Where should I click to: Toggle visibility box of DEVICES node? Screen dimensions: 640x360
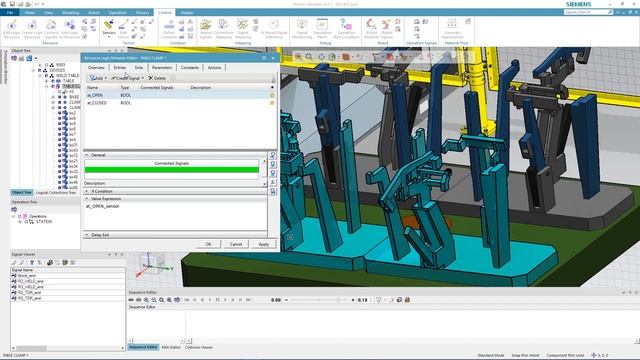click(x=40, y=70)
